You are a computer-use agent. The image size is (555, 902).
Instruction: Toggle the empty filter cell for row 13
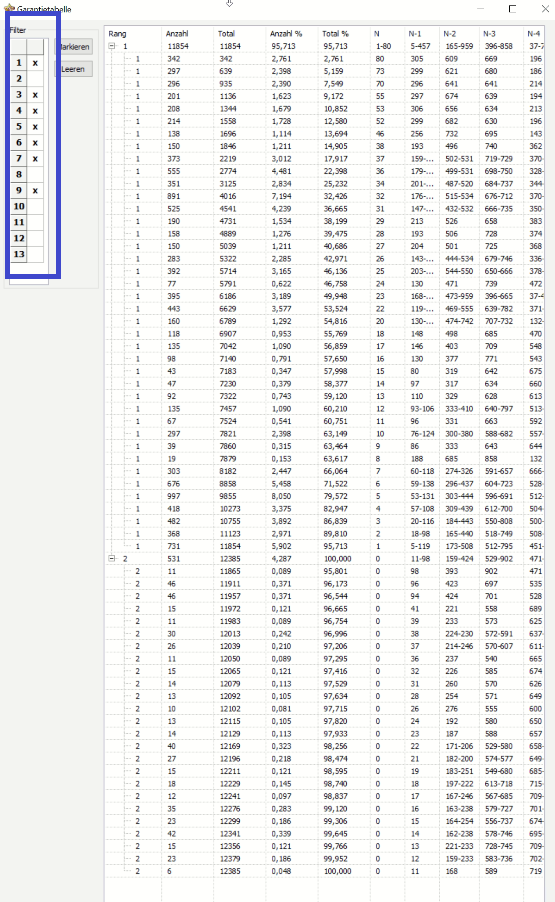[x=35, y=254]
